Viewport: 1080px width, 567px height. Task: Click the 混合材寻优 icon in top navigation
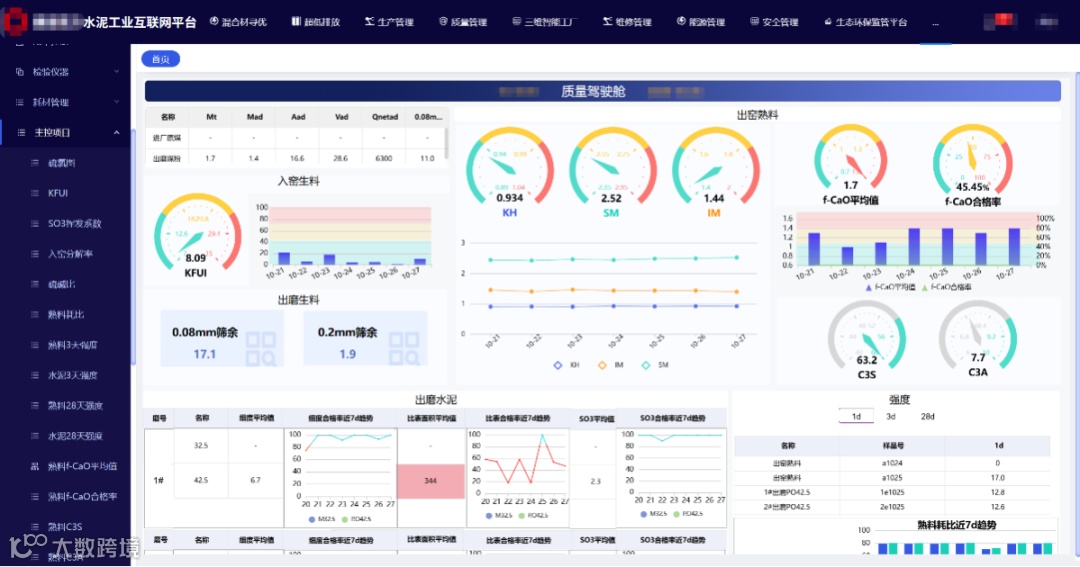point(214,21)
